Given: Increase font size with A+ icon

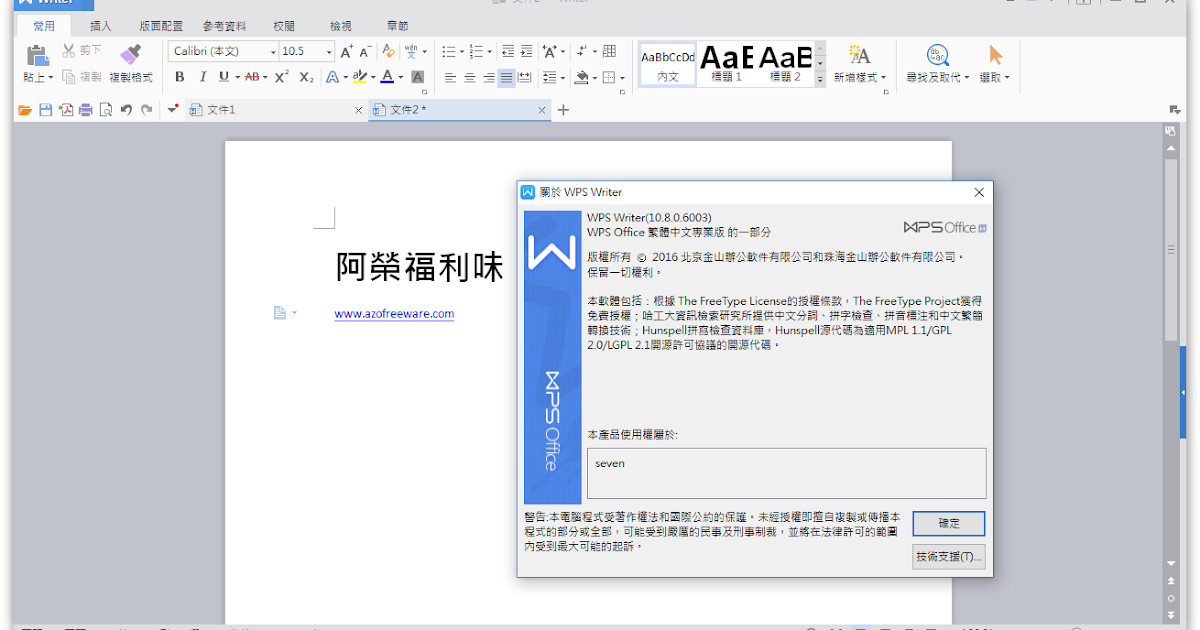Looking at the screenshot, I should pyautogui.click(x=347, y=51).
